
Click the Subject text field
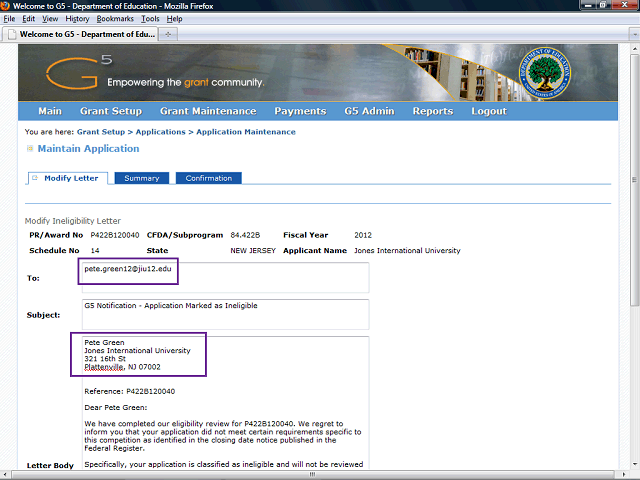[225, 314]
